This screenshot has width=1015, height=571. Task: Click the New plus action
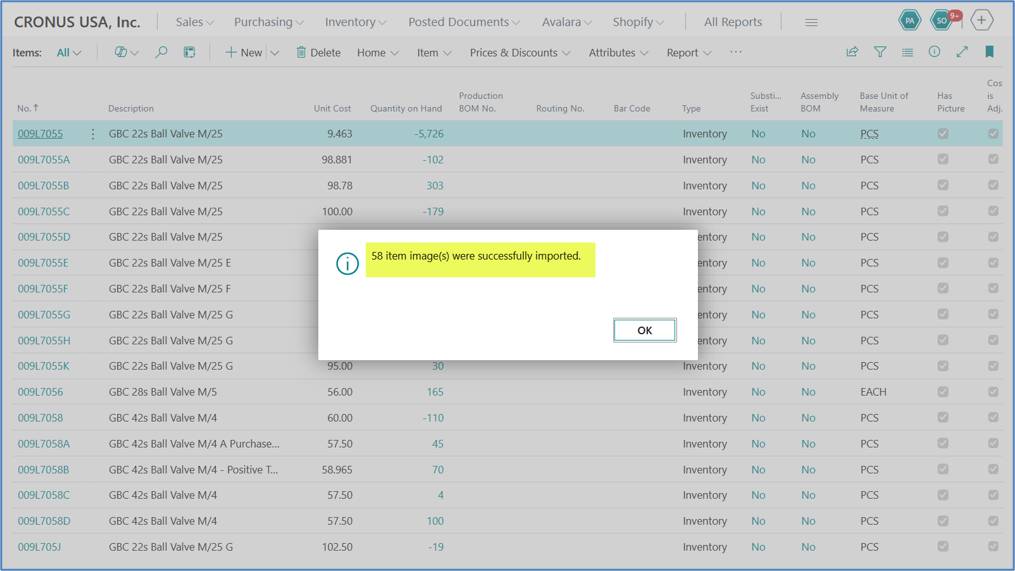[243, 52]
